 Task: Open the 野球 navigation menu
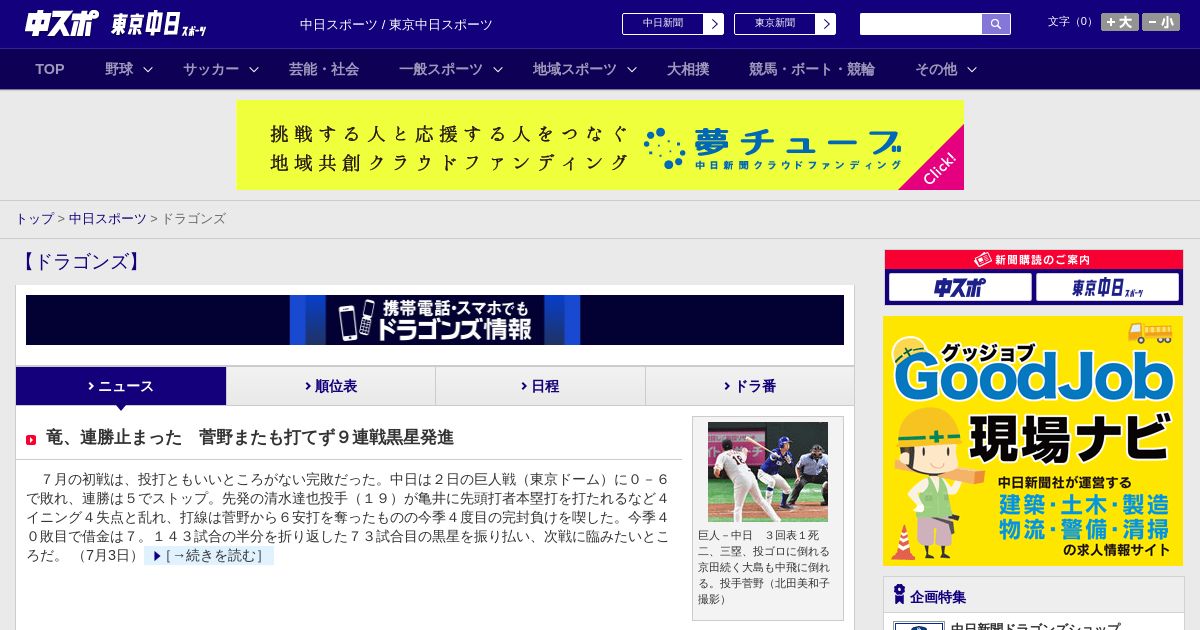pyautogui.click(x=119, y=69)
